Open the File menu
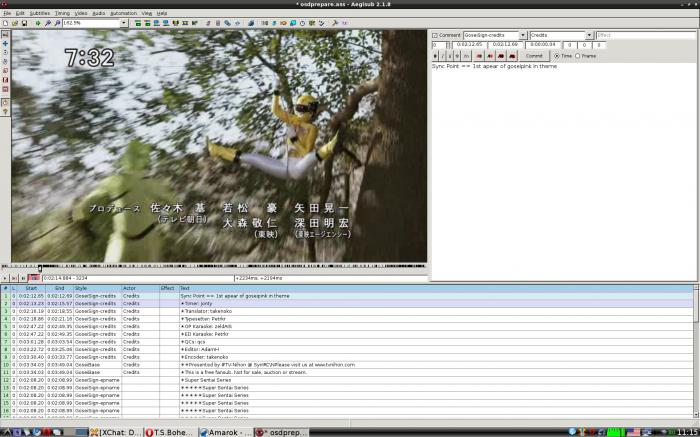 coord(7,13)
